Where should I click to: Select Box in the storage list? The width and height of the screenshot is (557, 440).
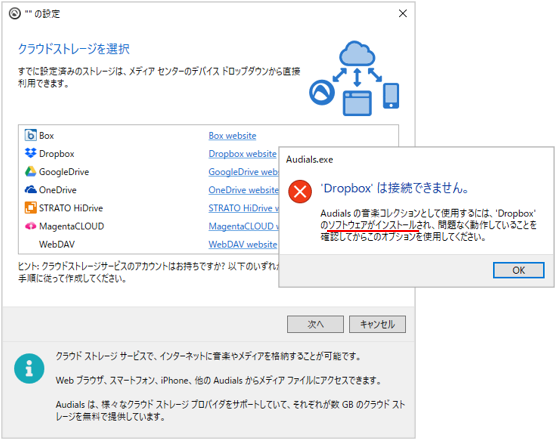(x=46, y=136)
